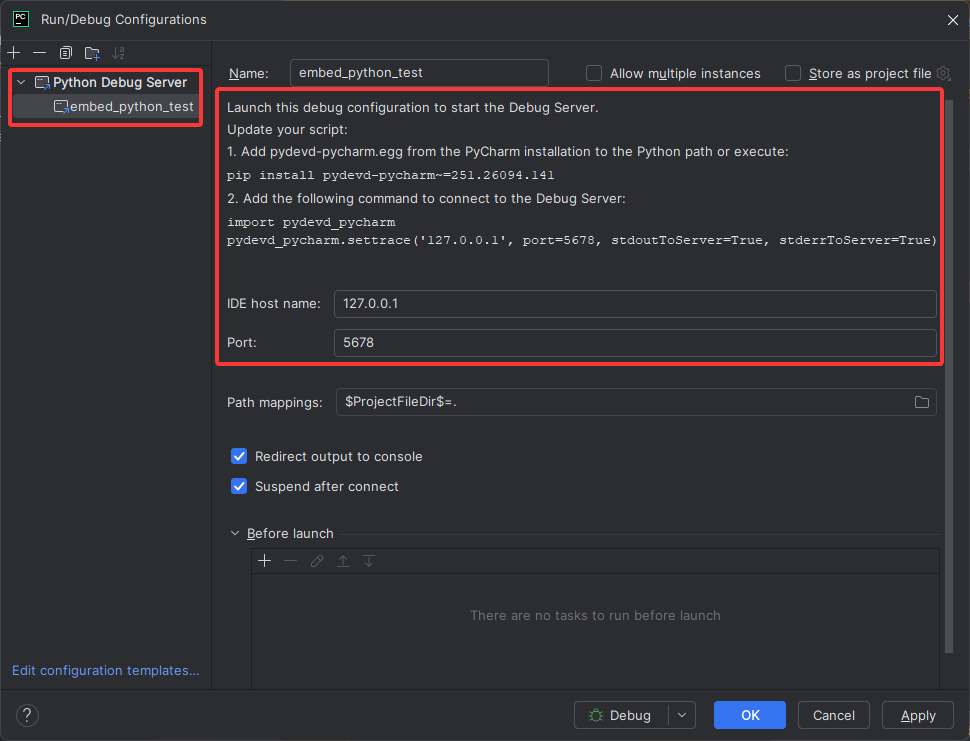Click the Name input field
This screenshot has height=741, width=970.
tap(419, 73)
